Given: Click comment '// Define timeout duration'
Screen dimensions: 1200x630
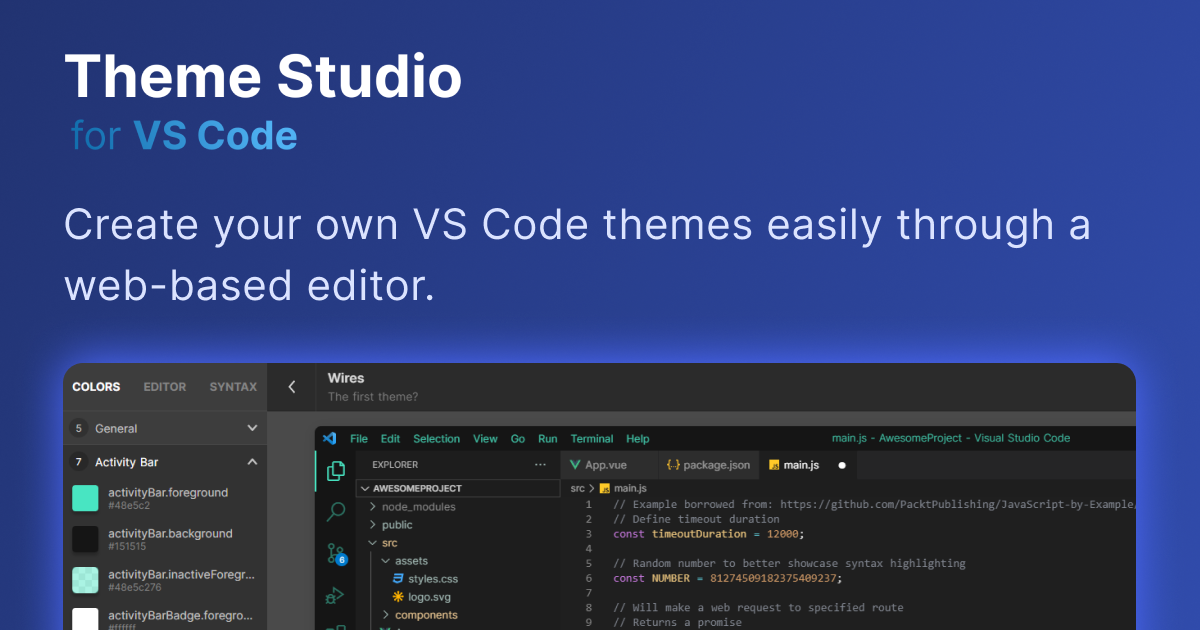Looking at the screenshot, I should point(696,519).
